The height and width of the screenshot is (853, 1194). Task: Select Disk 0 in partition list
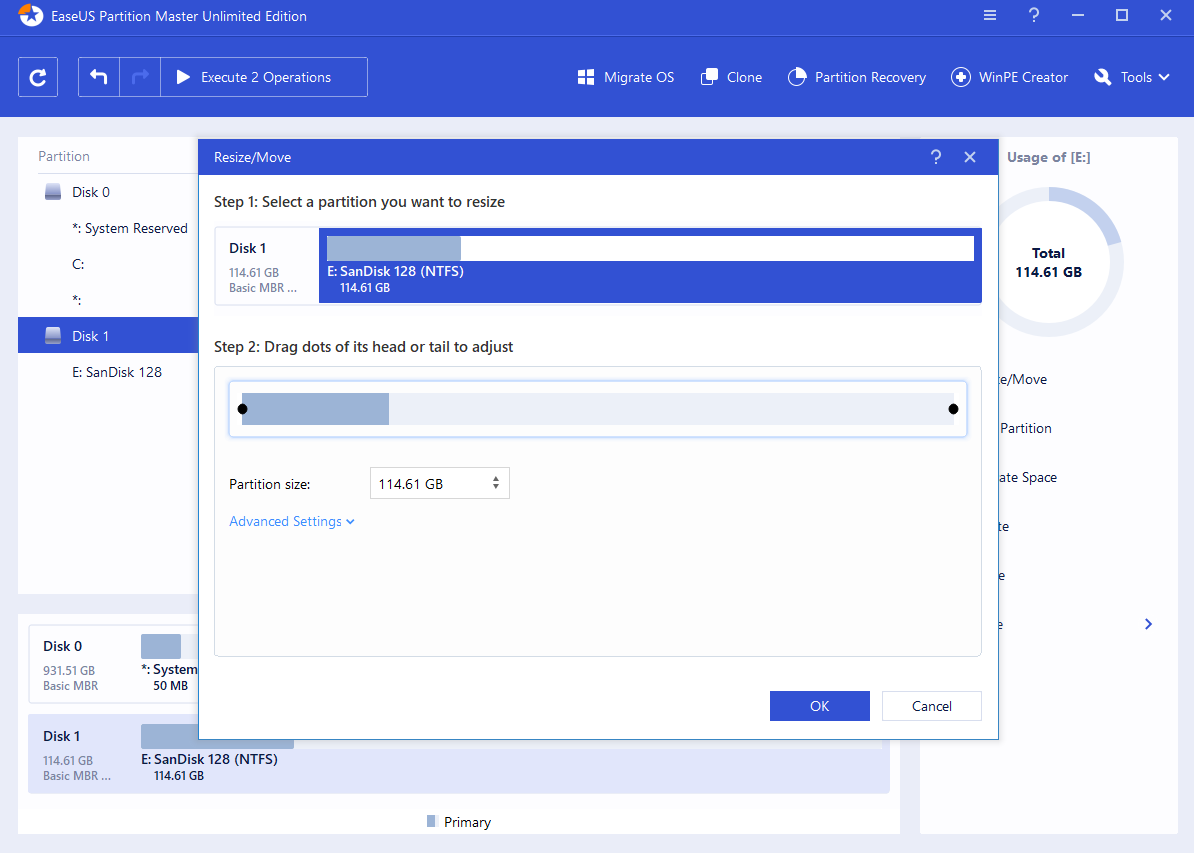tap(108, 192)
